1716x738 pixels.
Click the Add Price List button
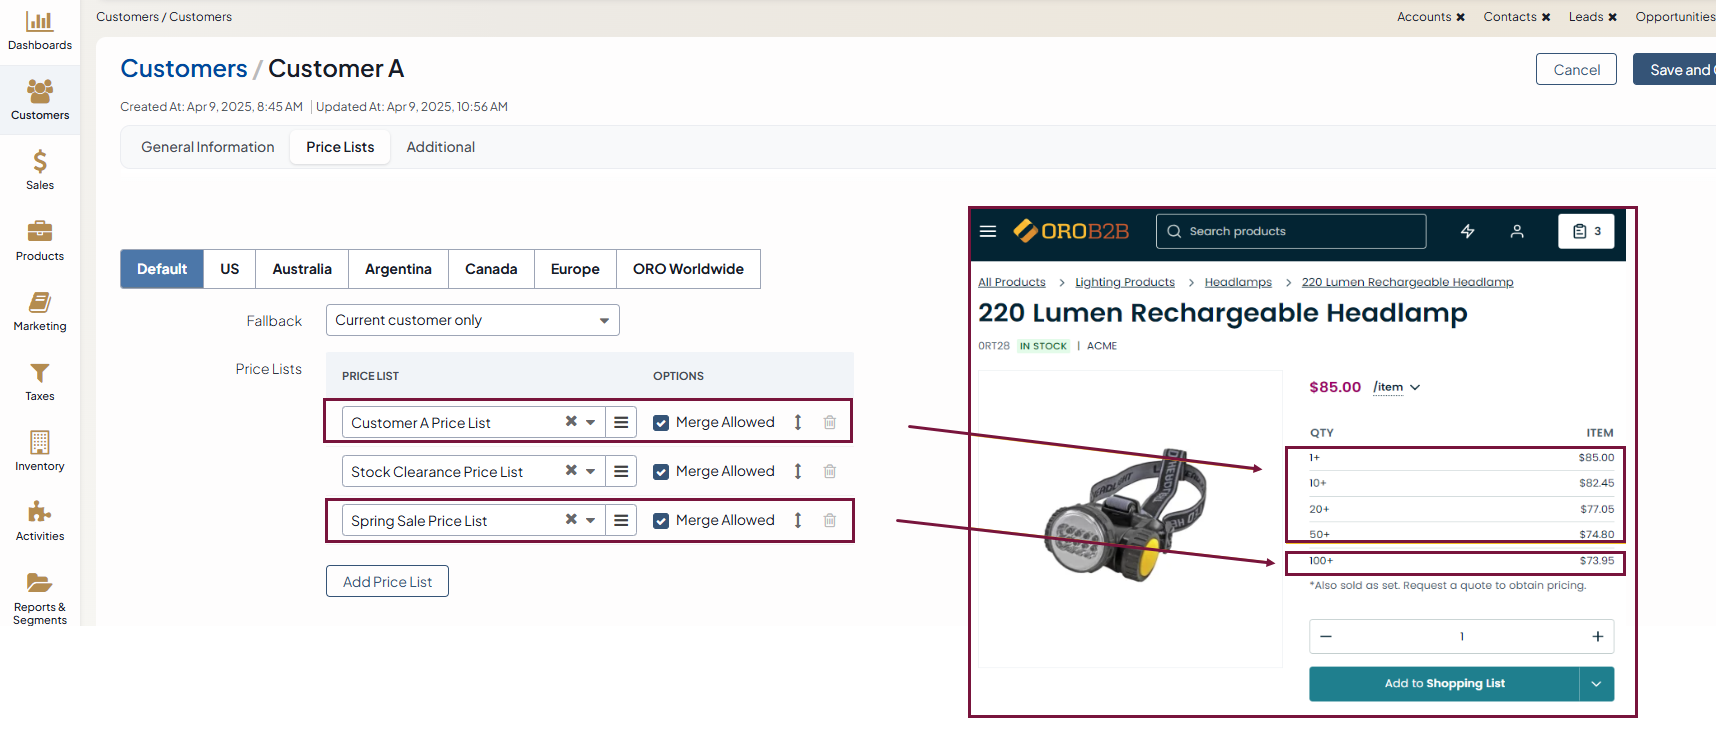pos(387,581)
